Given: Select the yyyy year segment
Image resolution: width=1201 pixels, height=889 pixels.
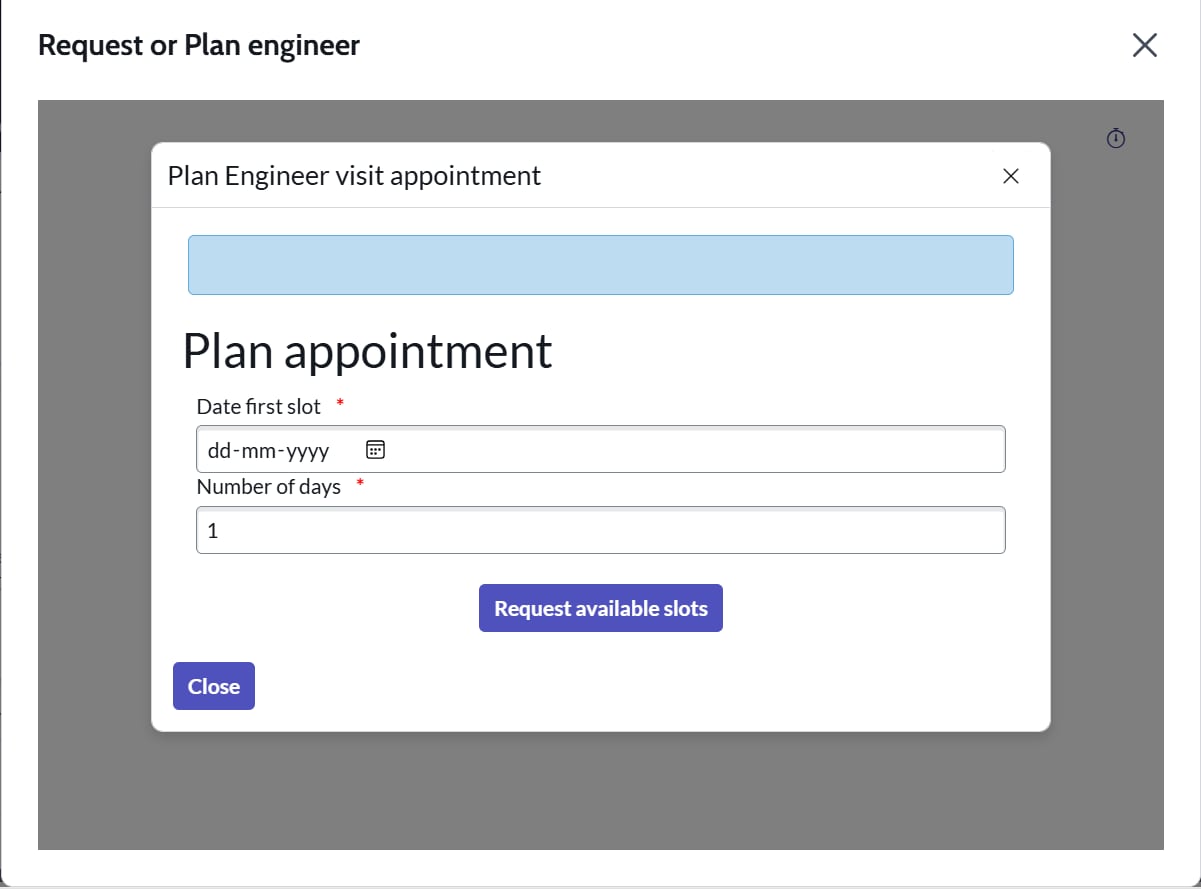Looking at the screenshot, I should click(x=308, y=451).
